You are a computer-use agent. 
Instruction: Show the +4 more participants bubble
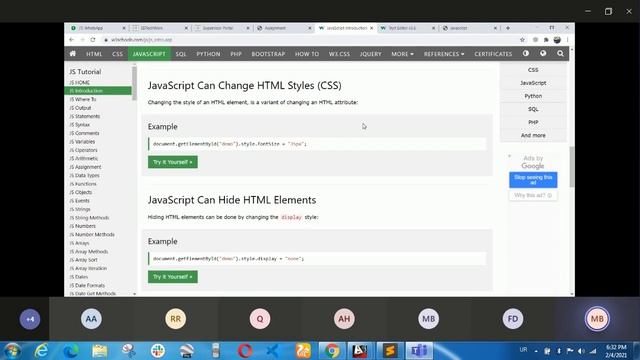coord(30,319)
